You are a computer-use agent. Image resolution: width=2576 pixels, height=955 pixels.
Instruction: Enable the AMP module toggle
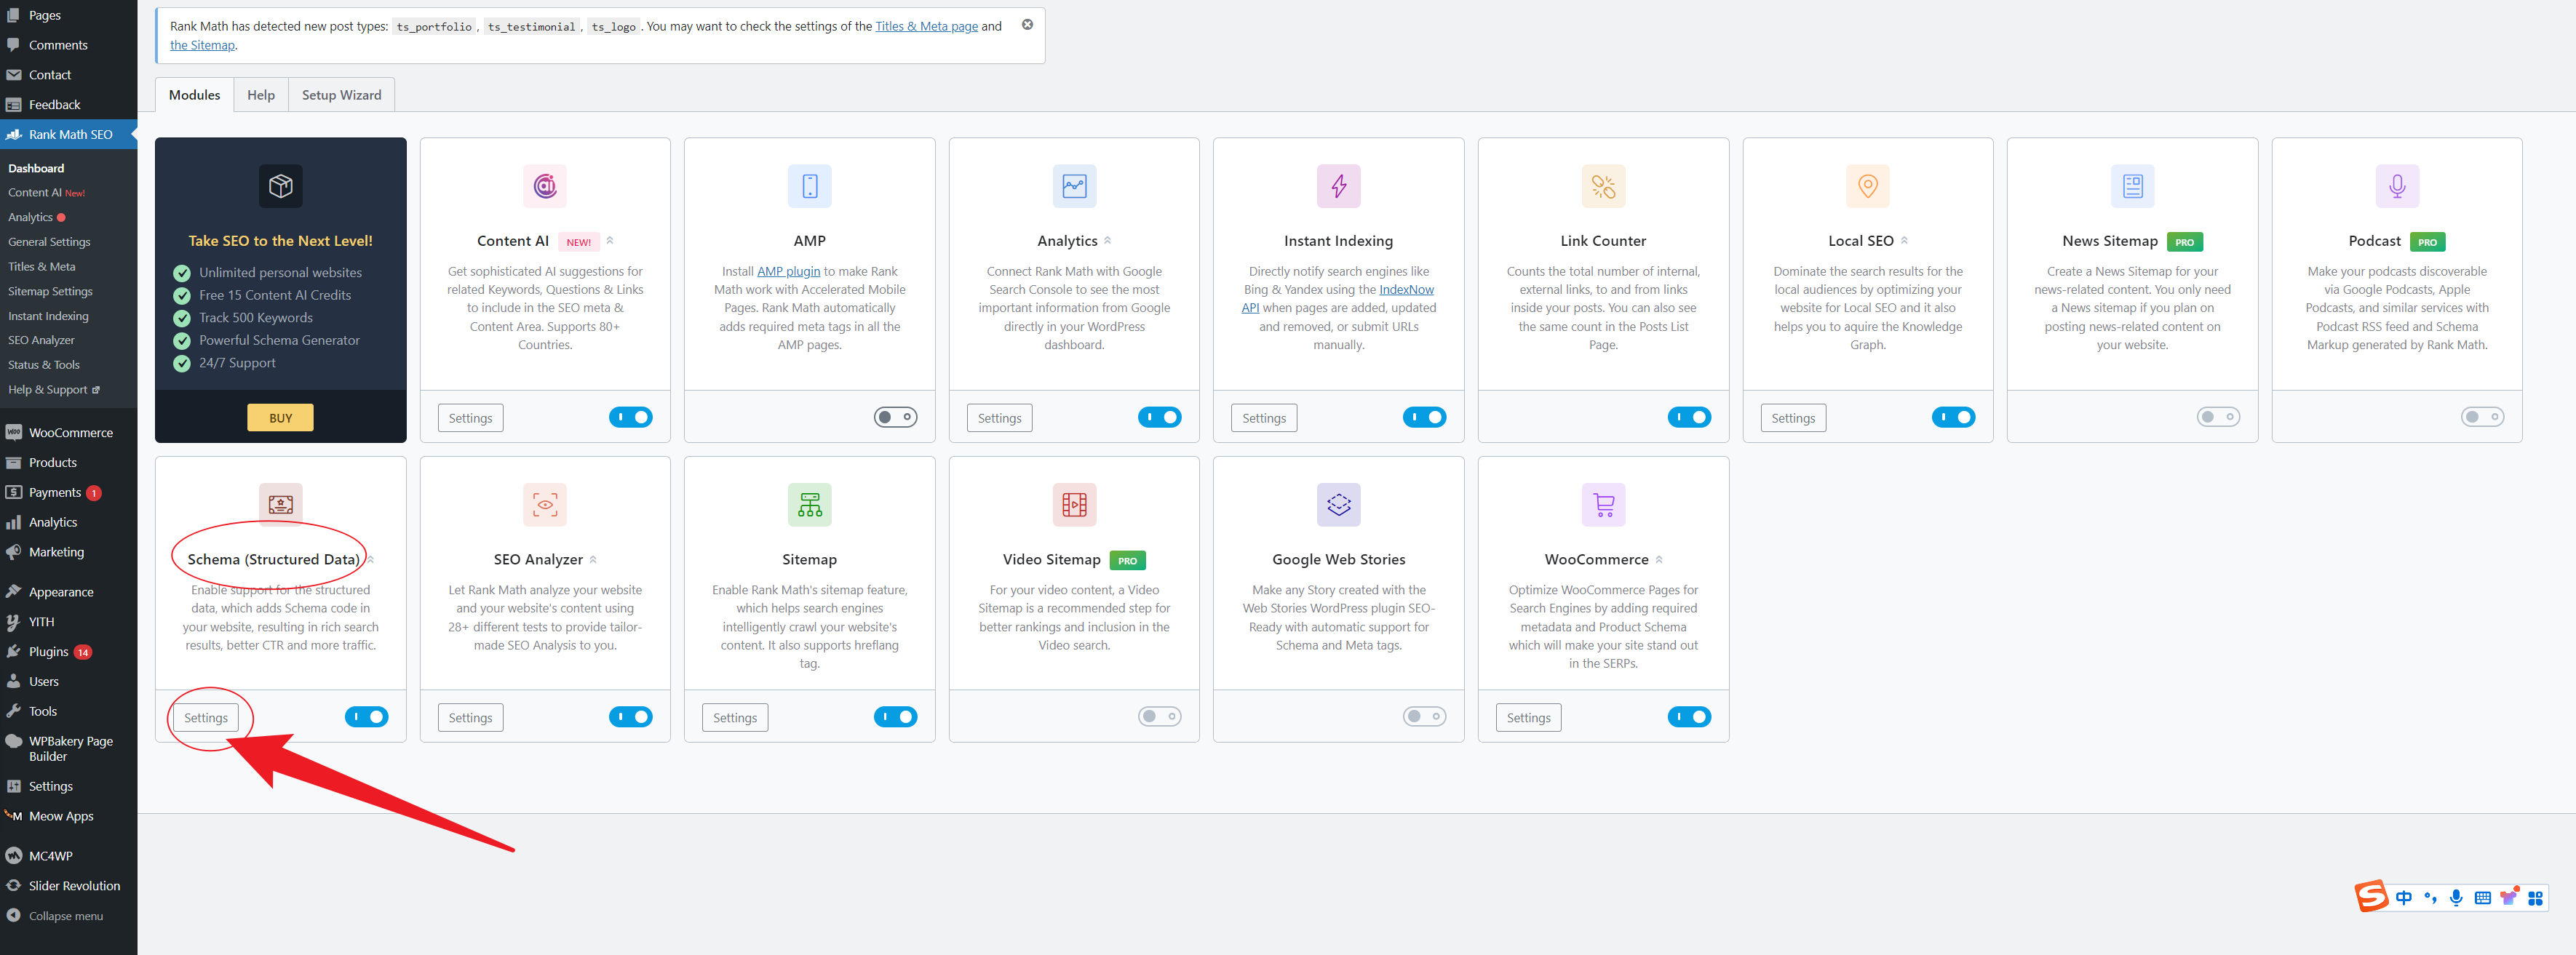click(895, 417)
